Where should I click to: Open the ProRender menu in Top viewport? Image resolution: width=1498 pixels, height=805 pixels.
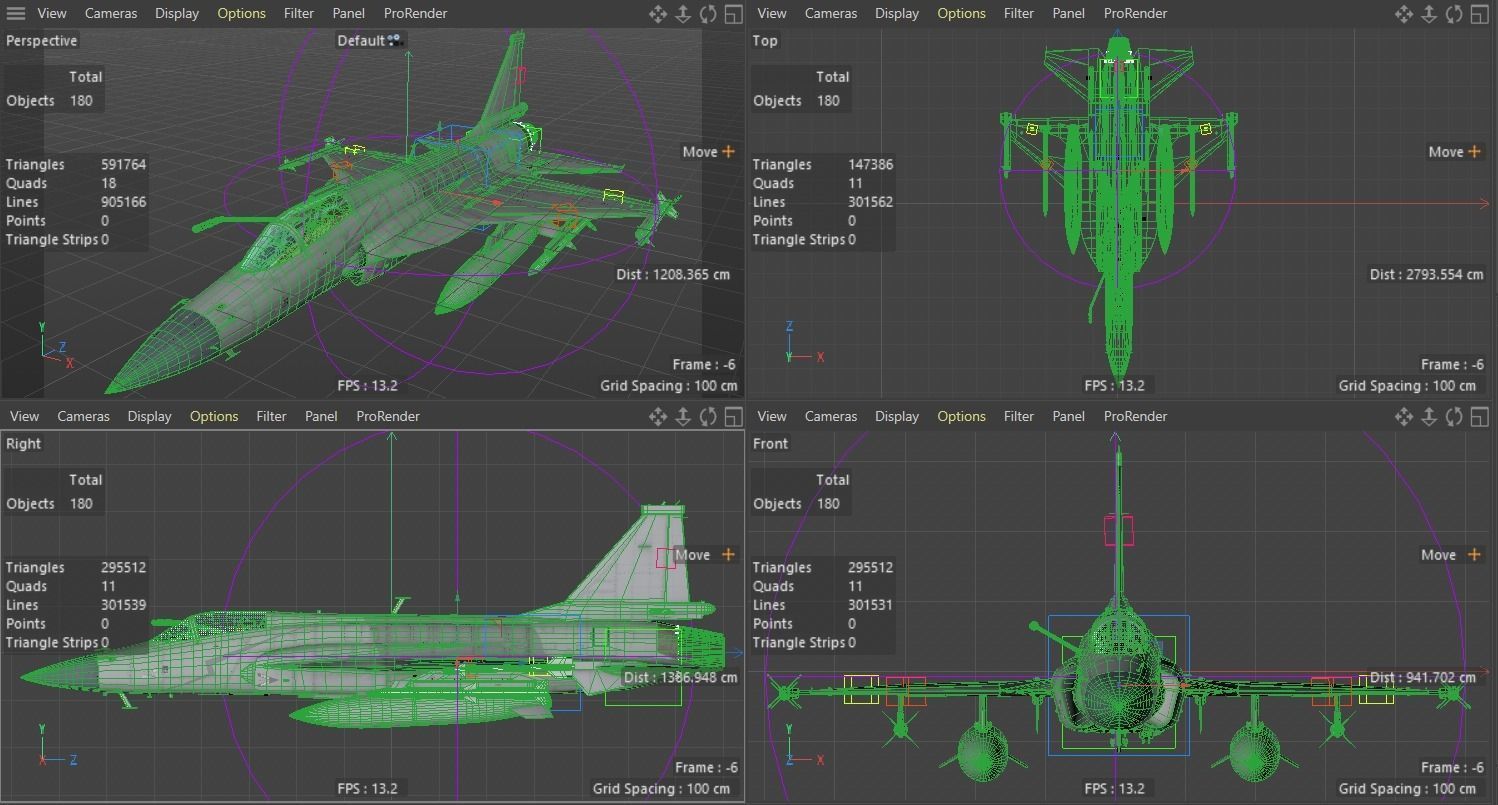[x=1135, y=13]
